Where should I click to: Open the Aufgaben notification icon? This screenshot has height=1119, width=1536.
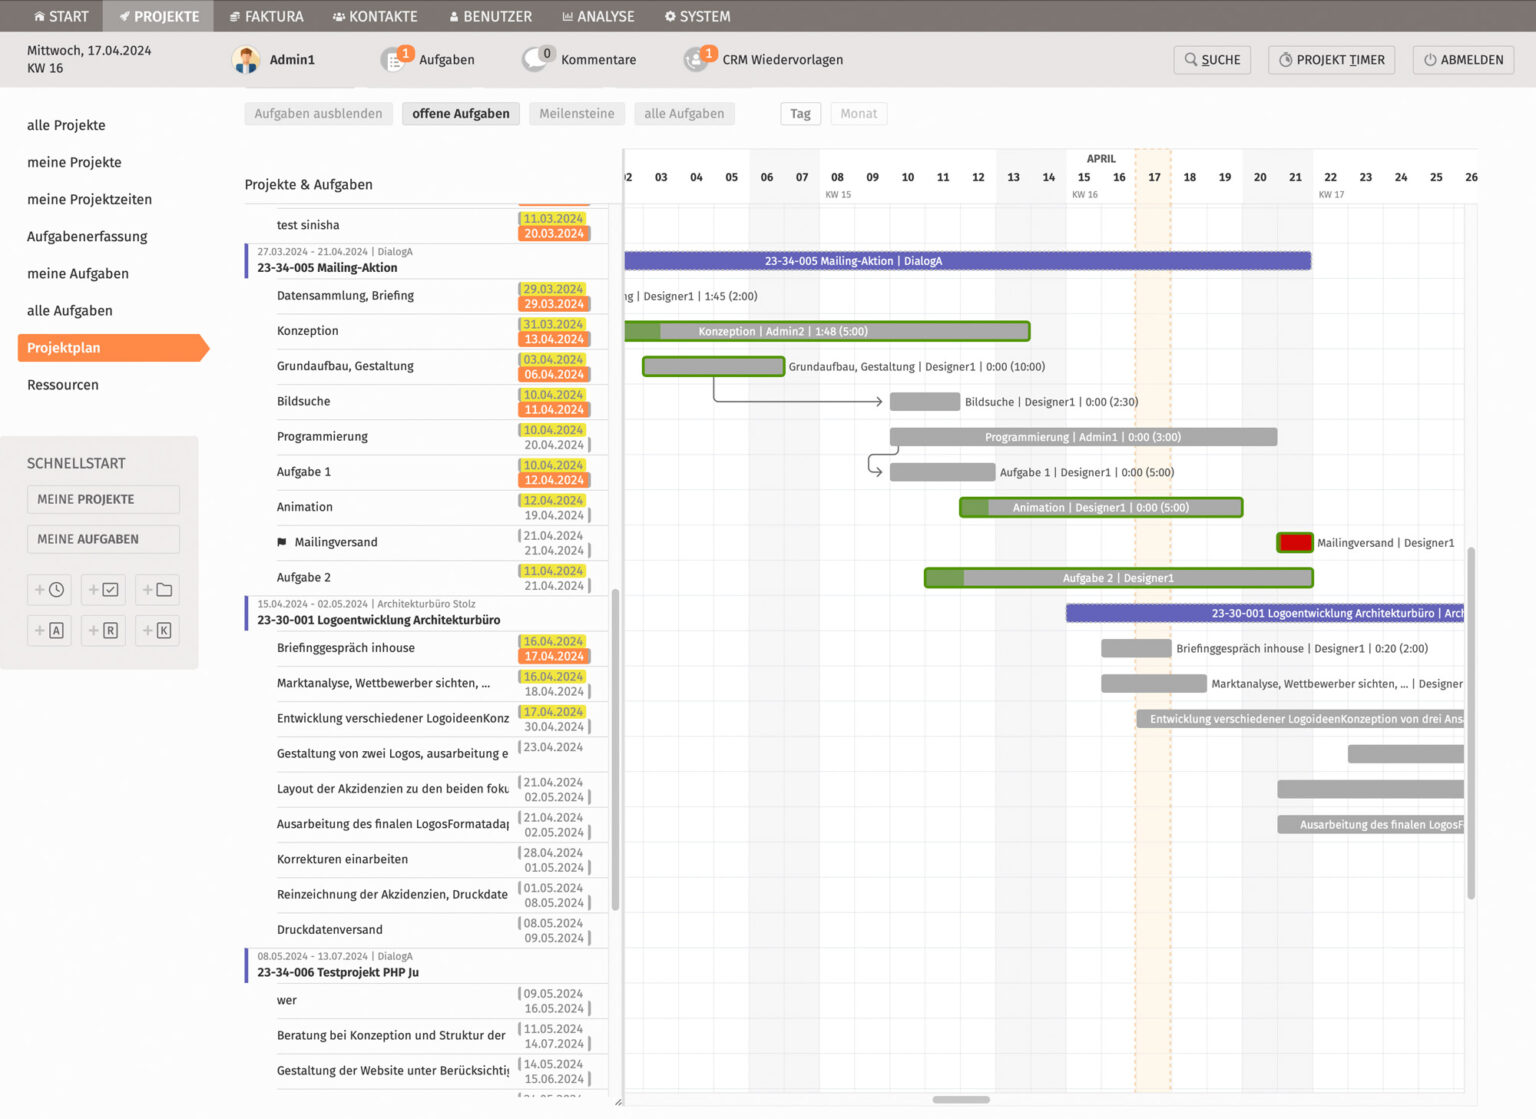394,59
